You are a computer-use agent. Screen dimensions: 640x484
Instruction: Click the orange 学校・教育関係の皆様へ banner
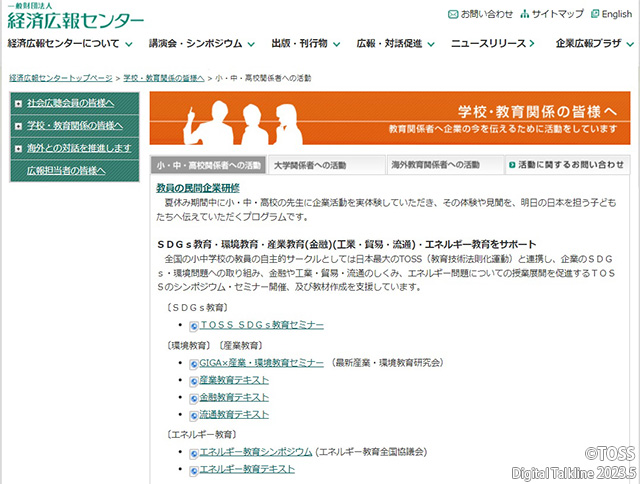(x=390, y=118)
